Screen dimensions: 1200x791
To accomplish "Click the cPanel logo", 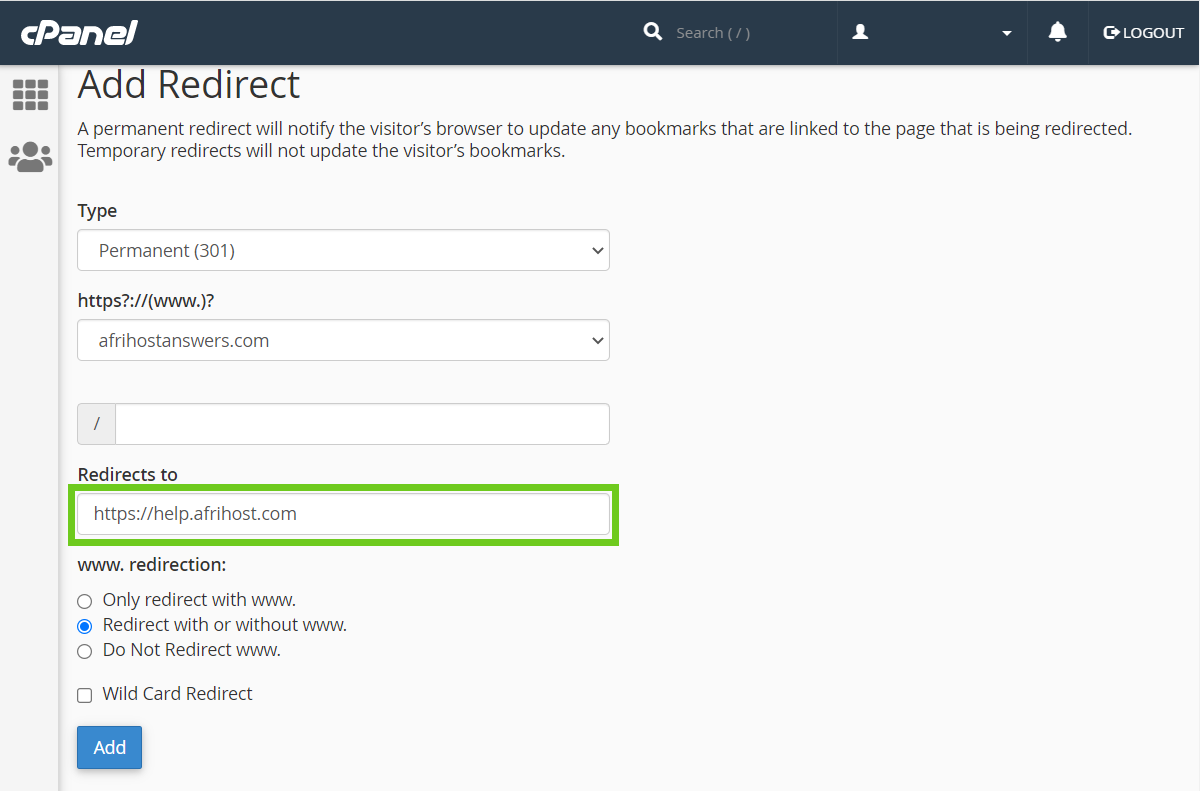I will (x=79, y=33).
